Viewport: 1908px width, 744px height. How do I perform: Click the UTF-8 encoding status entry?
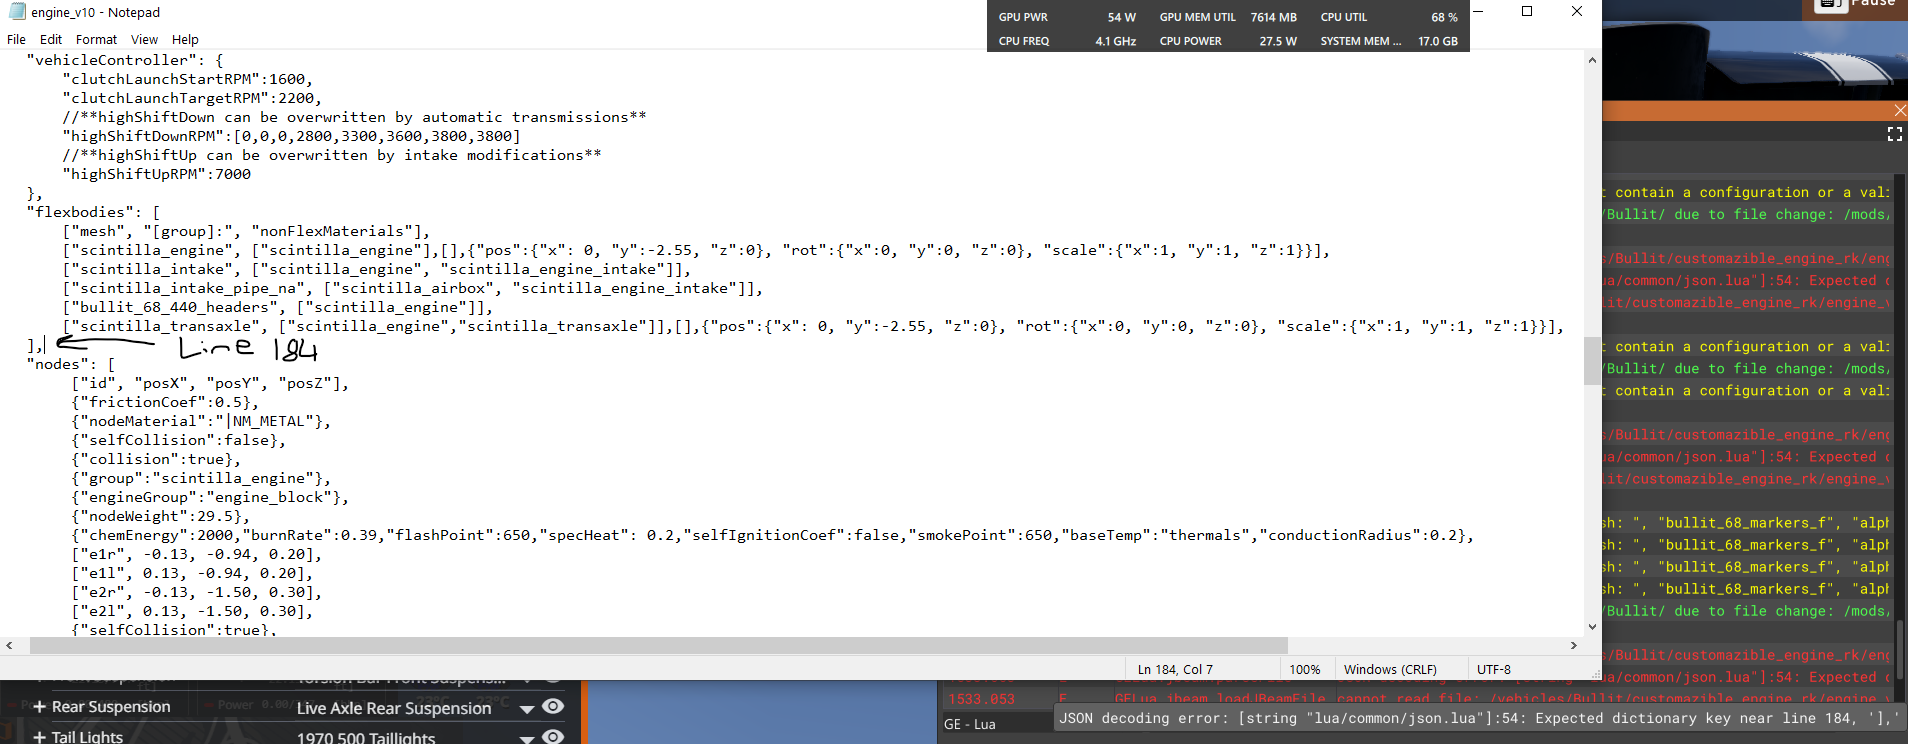1494,670
